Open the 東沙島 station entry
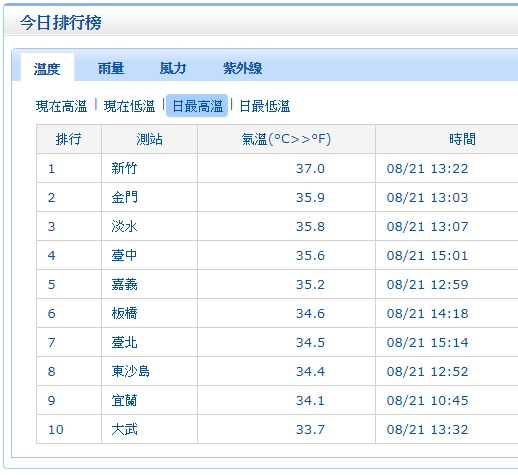The height and width of the screenshot is (475, 518). click(131, 371)
